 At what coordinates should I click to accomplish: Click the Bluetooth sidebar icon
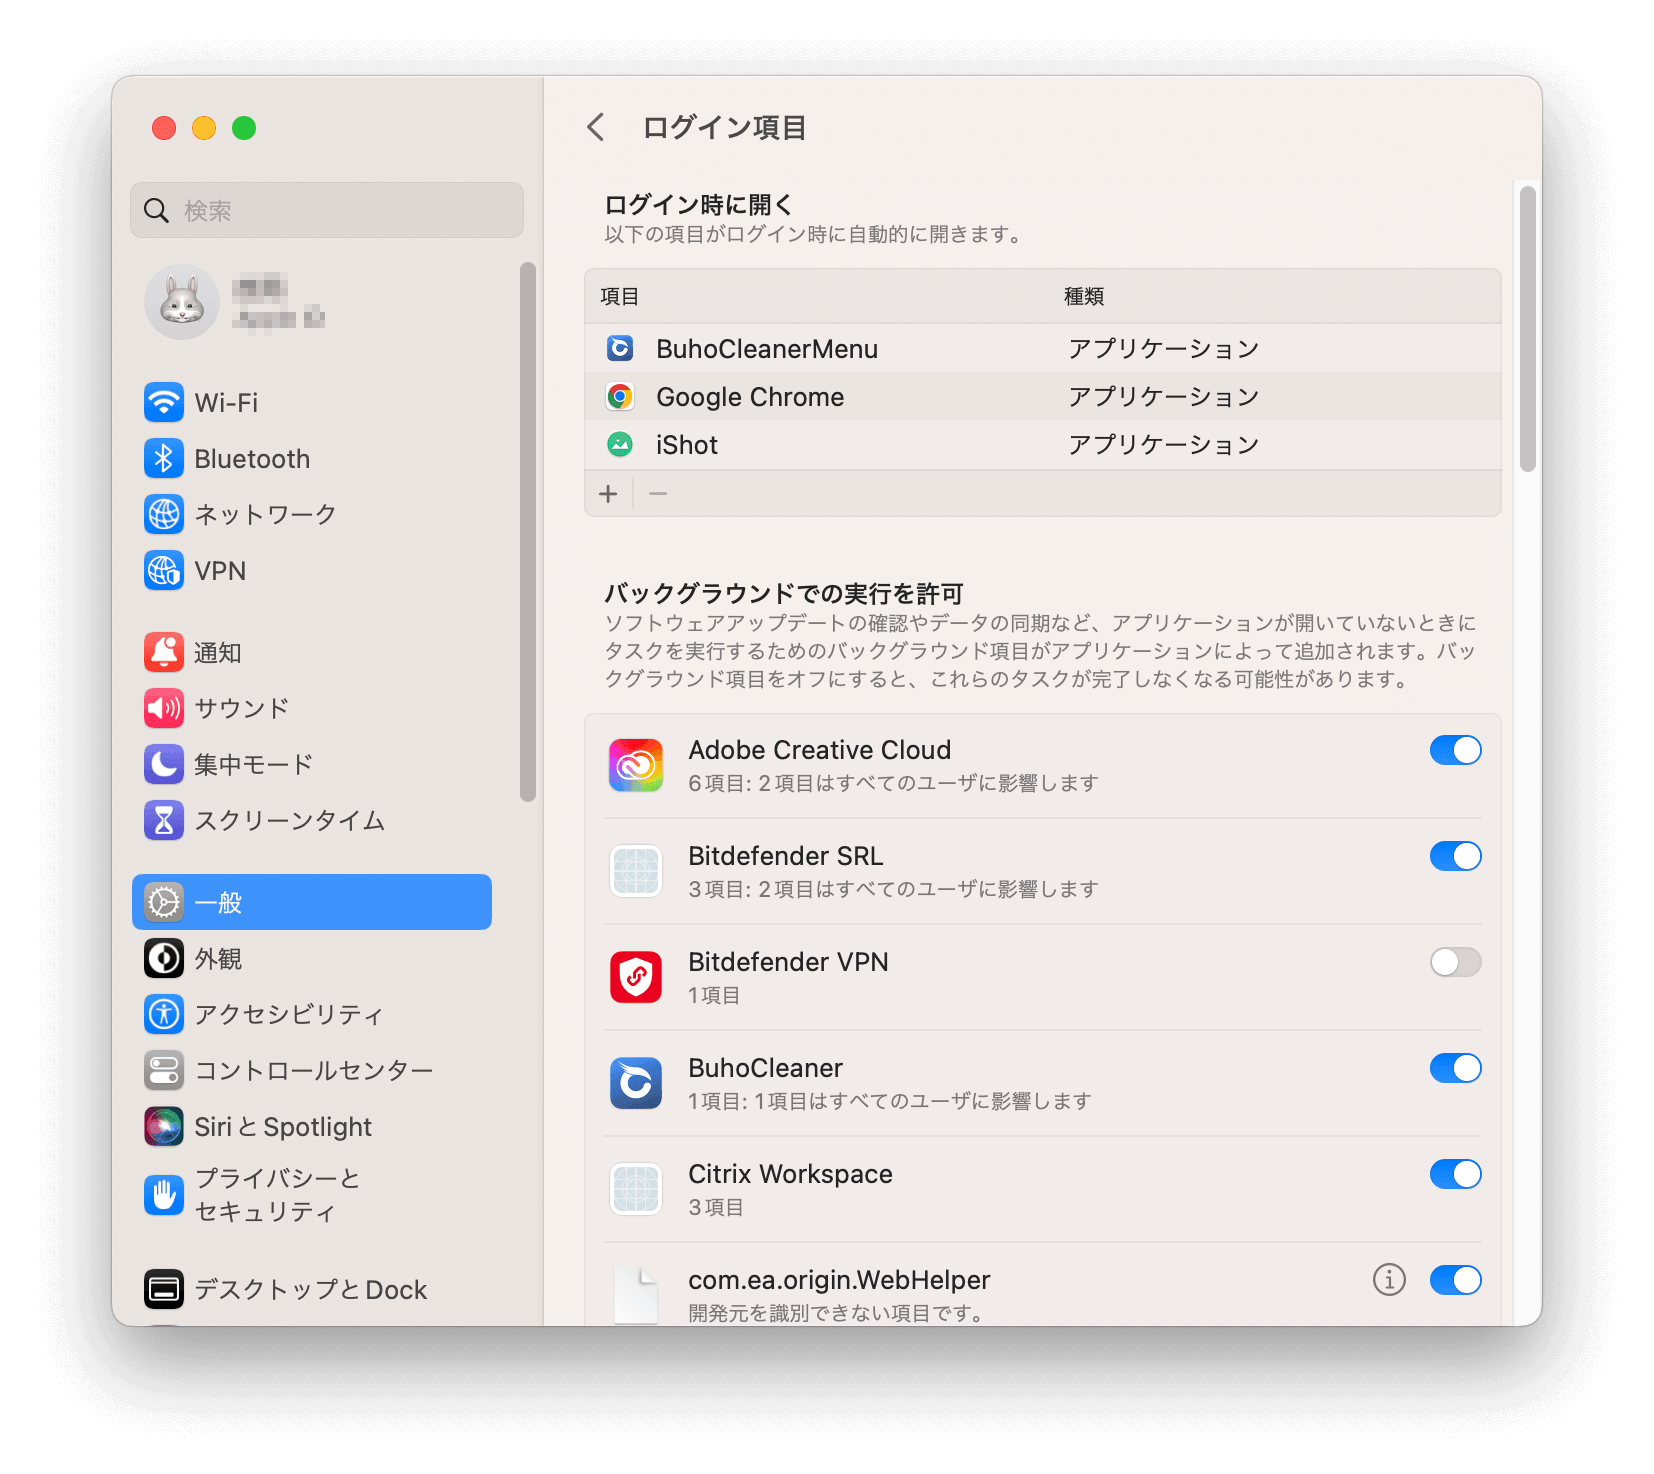pos(164,458)
